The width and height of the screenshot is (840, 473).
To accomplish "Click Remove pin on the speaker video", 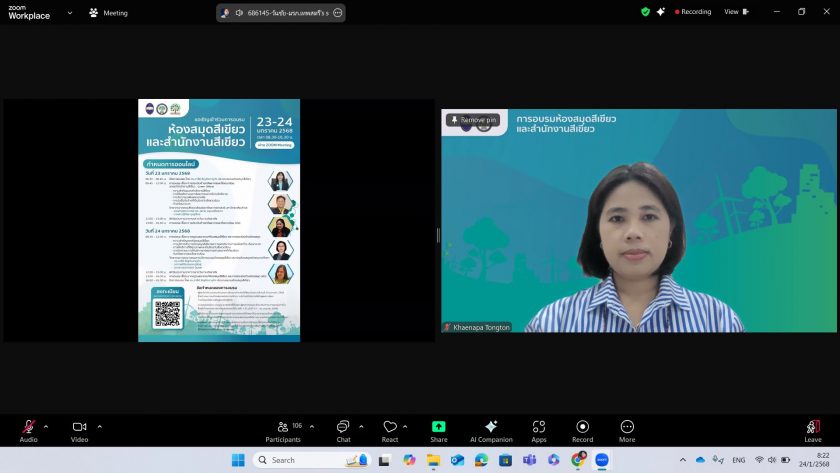I will pyautogui.click(x=473, y=120).
